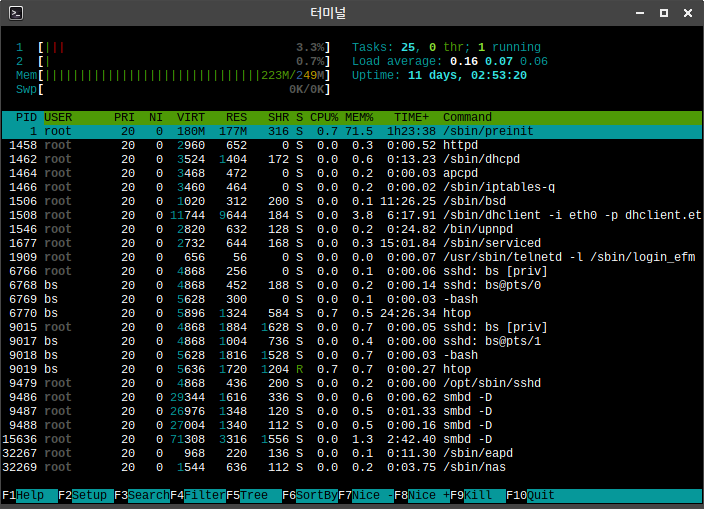
Task: Select the /usr/sbin/telnetd process row
Action: click(352, 257)
